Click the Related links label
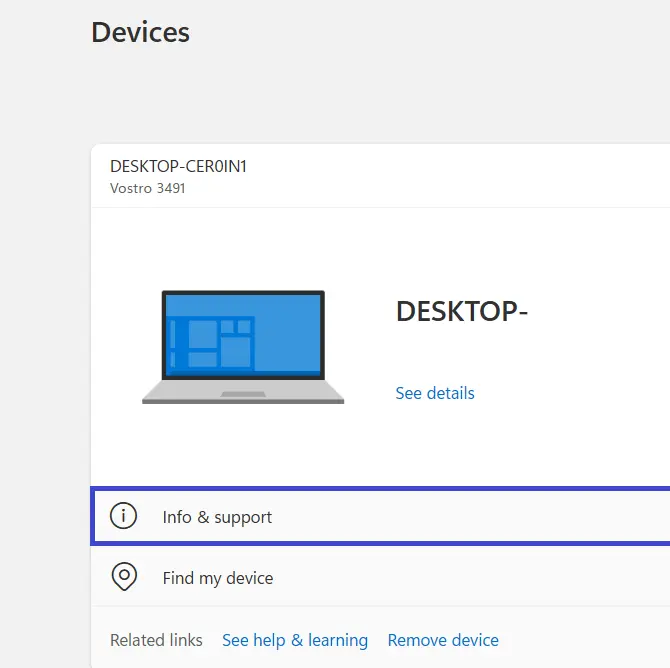Screen dimensions: 670x668 (156, 640)
